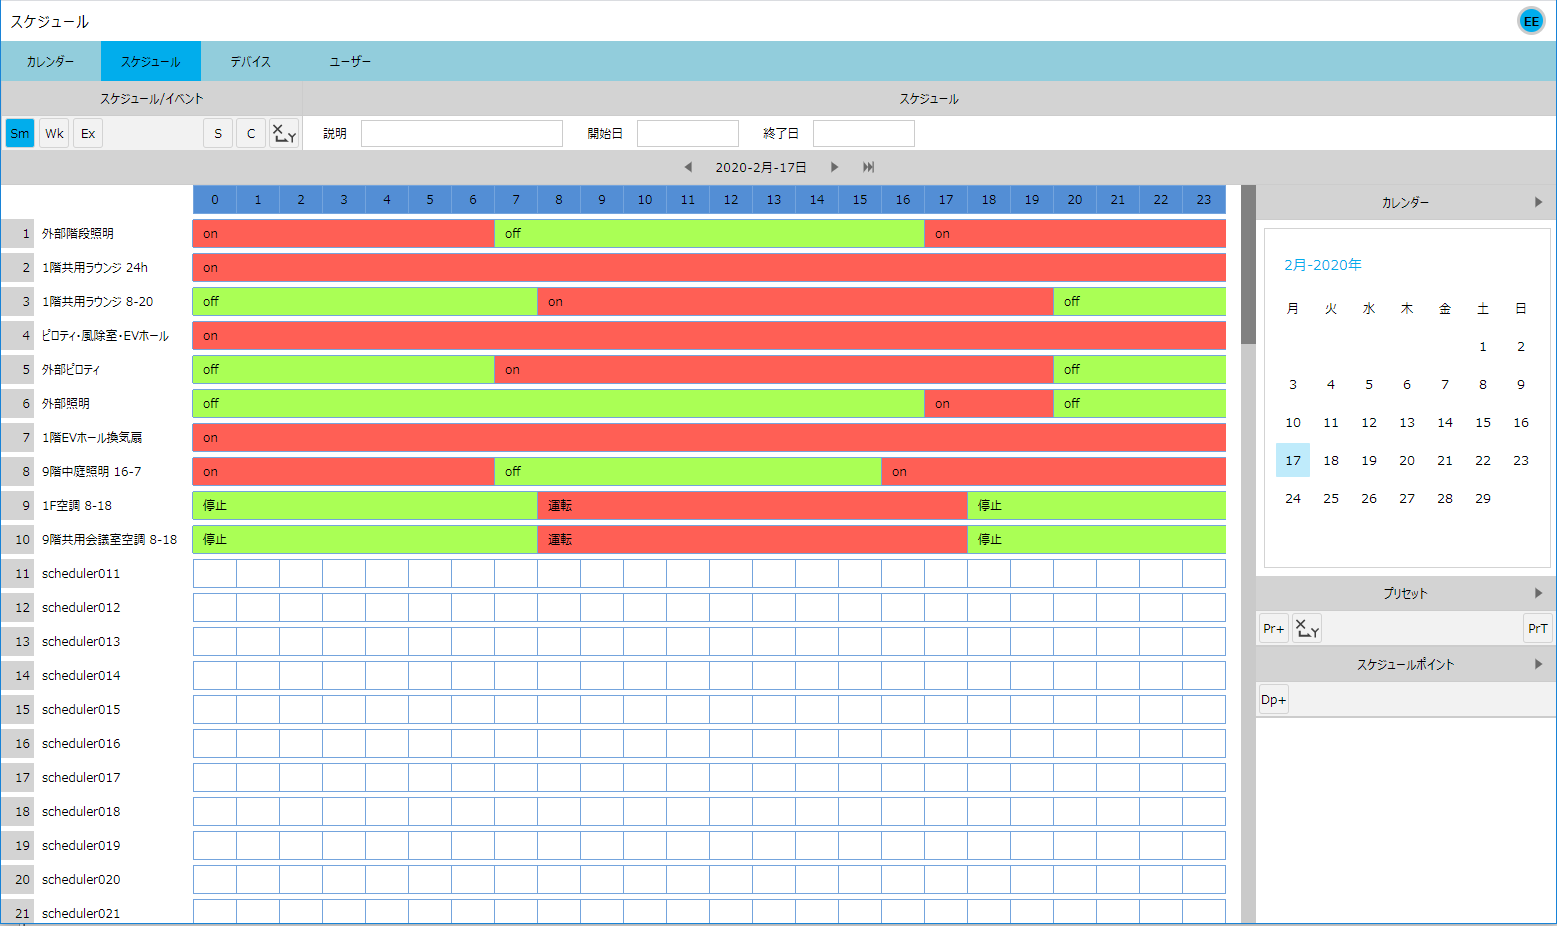Click the 2月-2020年 month label
Image resolution: width=1557 pixels, height=926 pixels.
(1323, 265)
